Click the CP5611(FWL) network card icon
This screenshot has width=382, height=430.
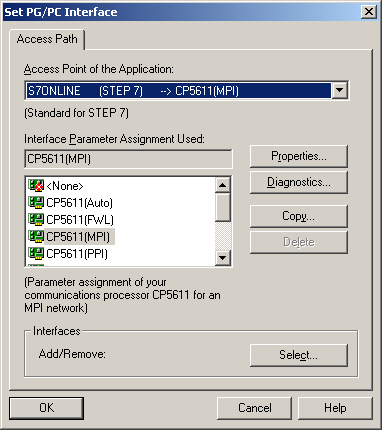pos(36,220)
